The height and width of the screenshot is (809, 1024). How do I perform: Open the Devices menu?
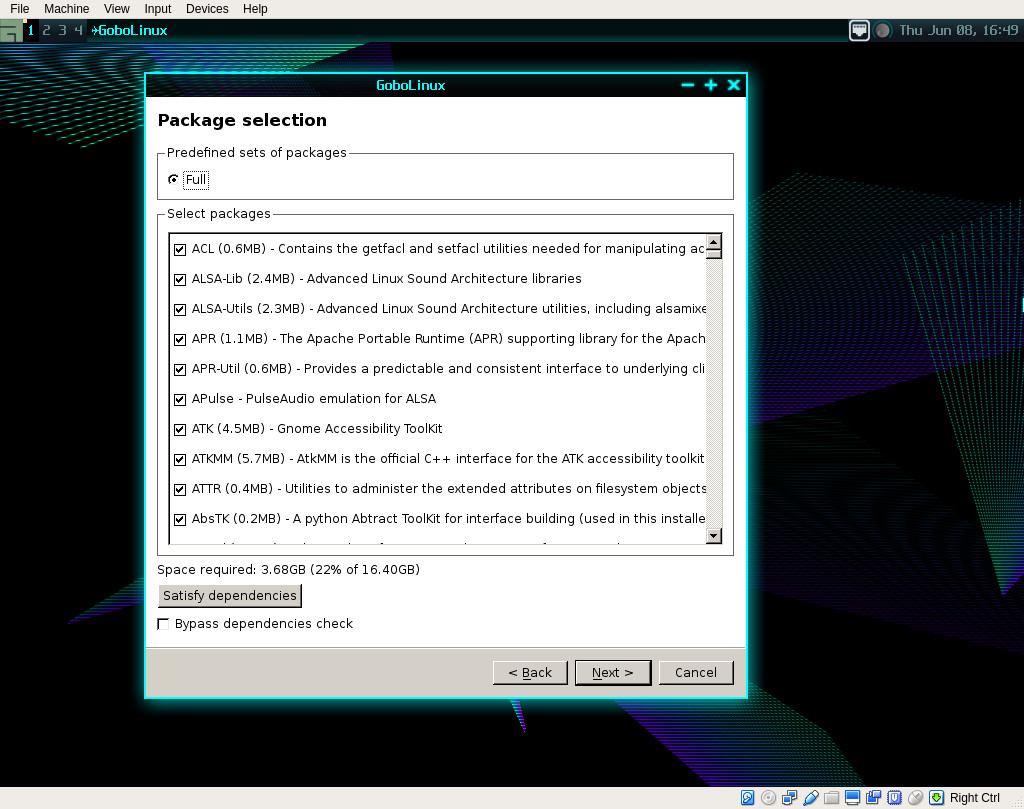click(207, 9)
